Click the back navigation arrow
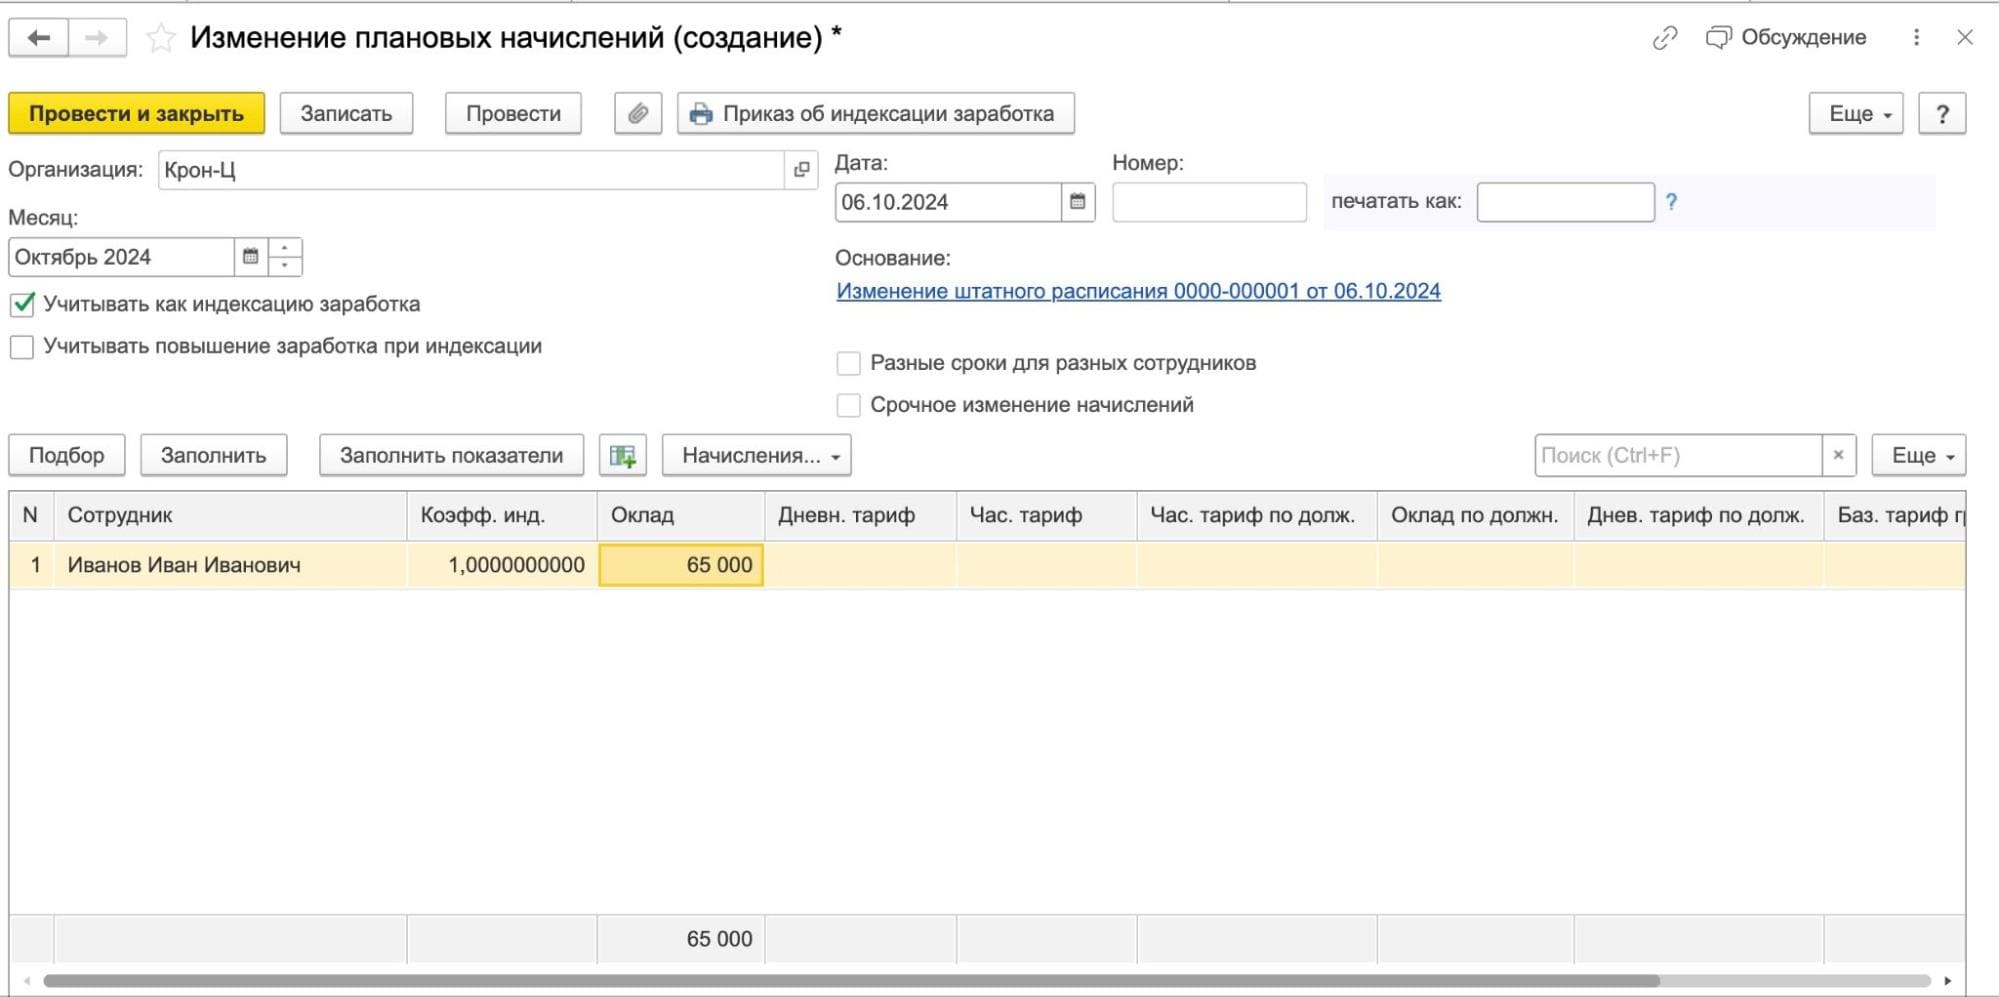Viewport: 1999px width, 997px height. click(x=38, y=38)
